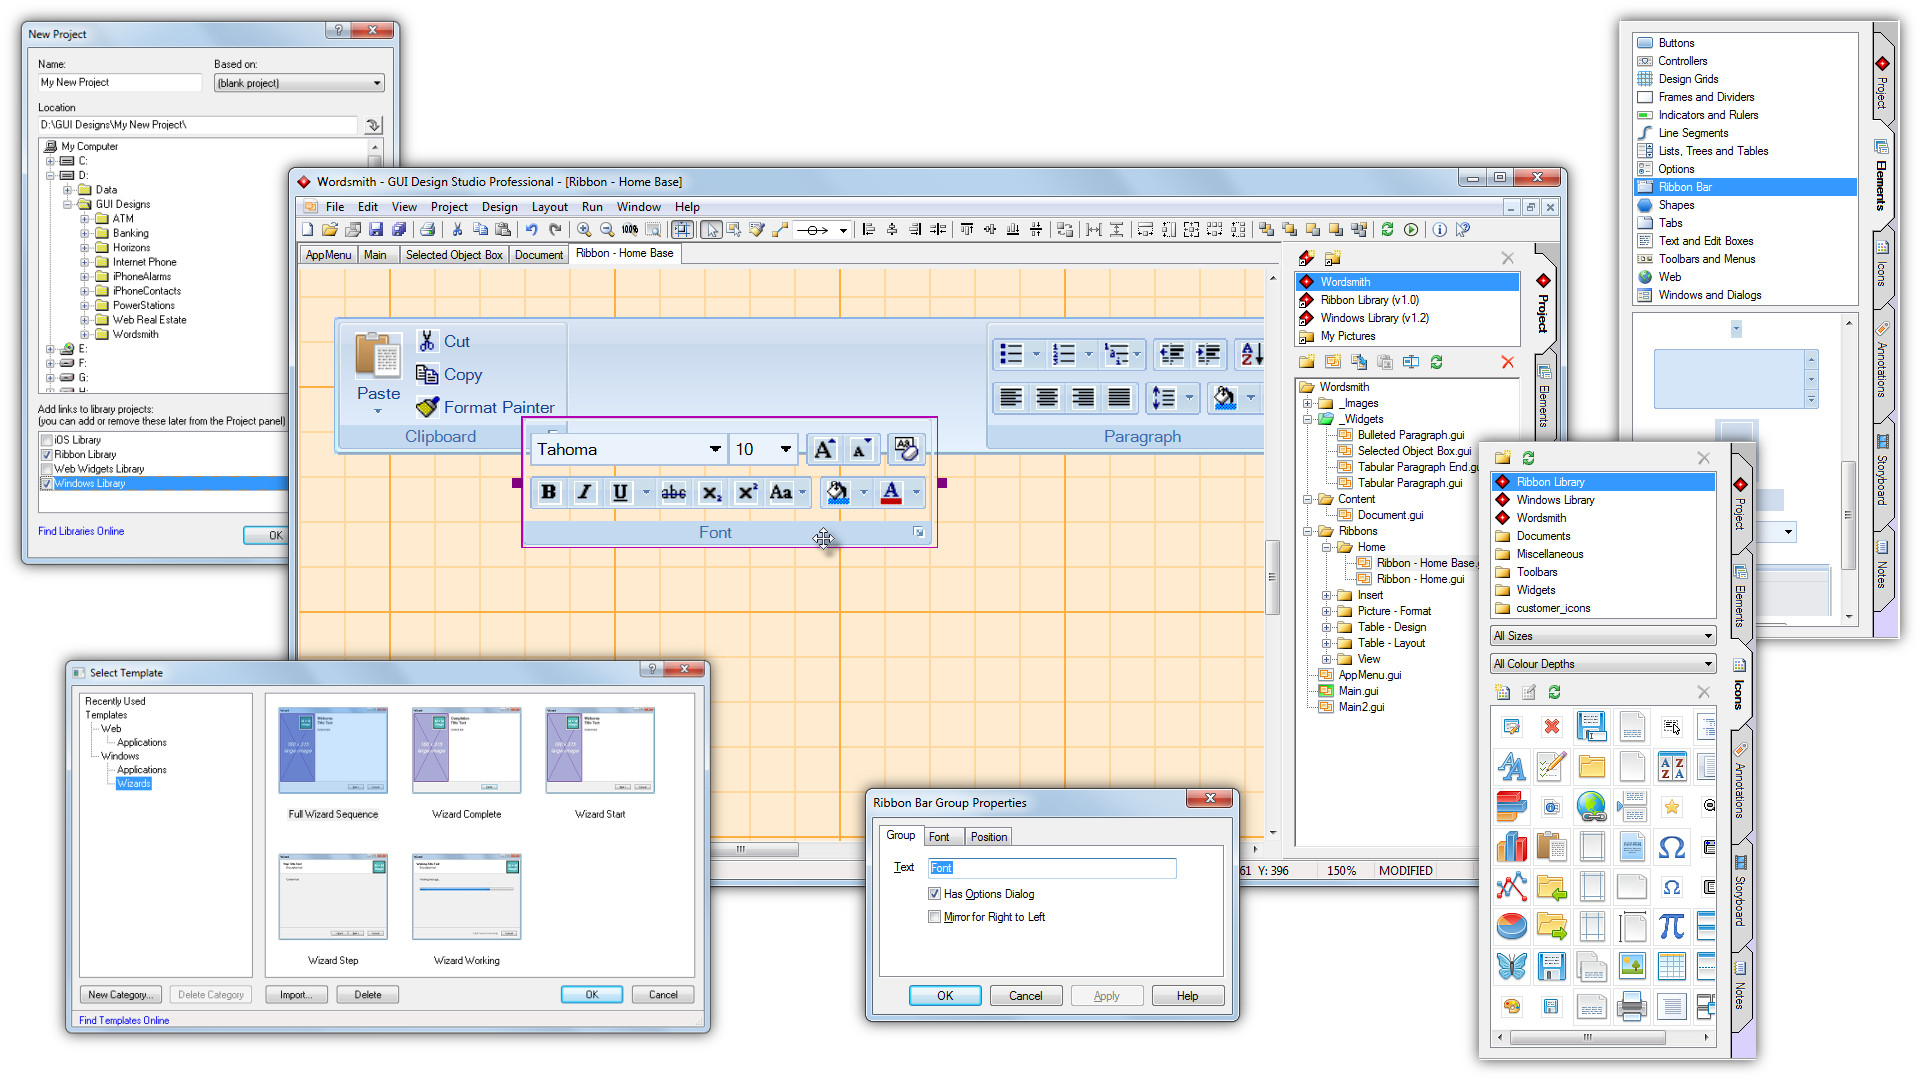
Task: Click the text highlight color bucket swatch
Action: tap(838, 492)
